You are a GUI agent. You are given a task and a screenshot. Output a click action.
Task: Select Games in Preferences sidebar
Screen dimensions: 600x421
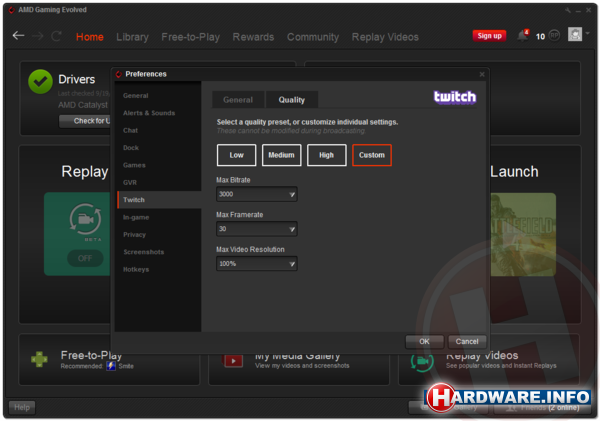159,165
